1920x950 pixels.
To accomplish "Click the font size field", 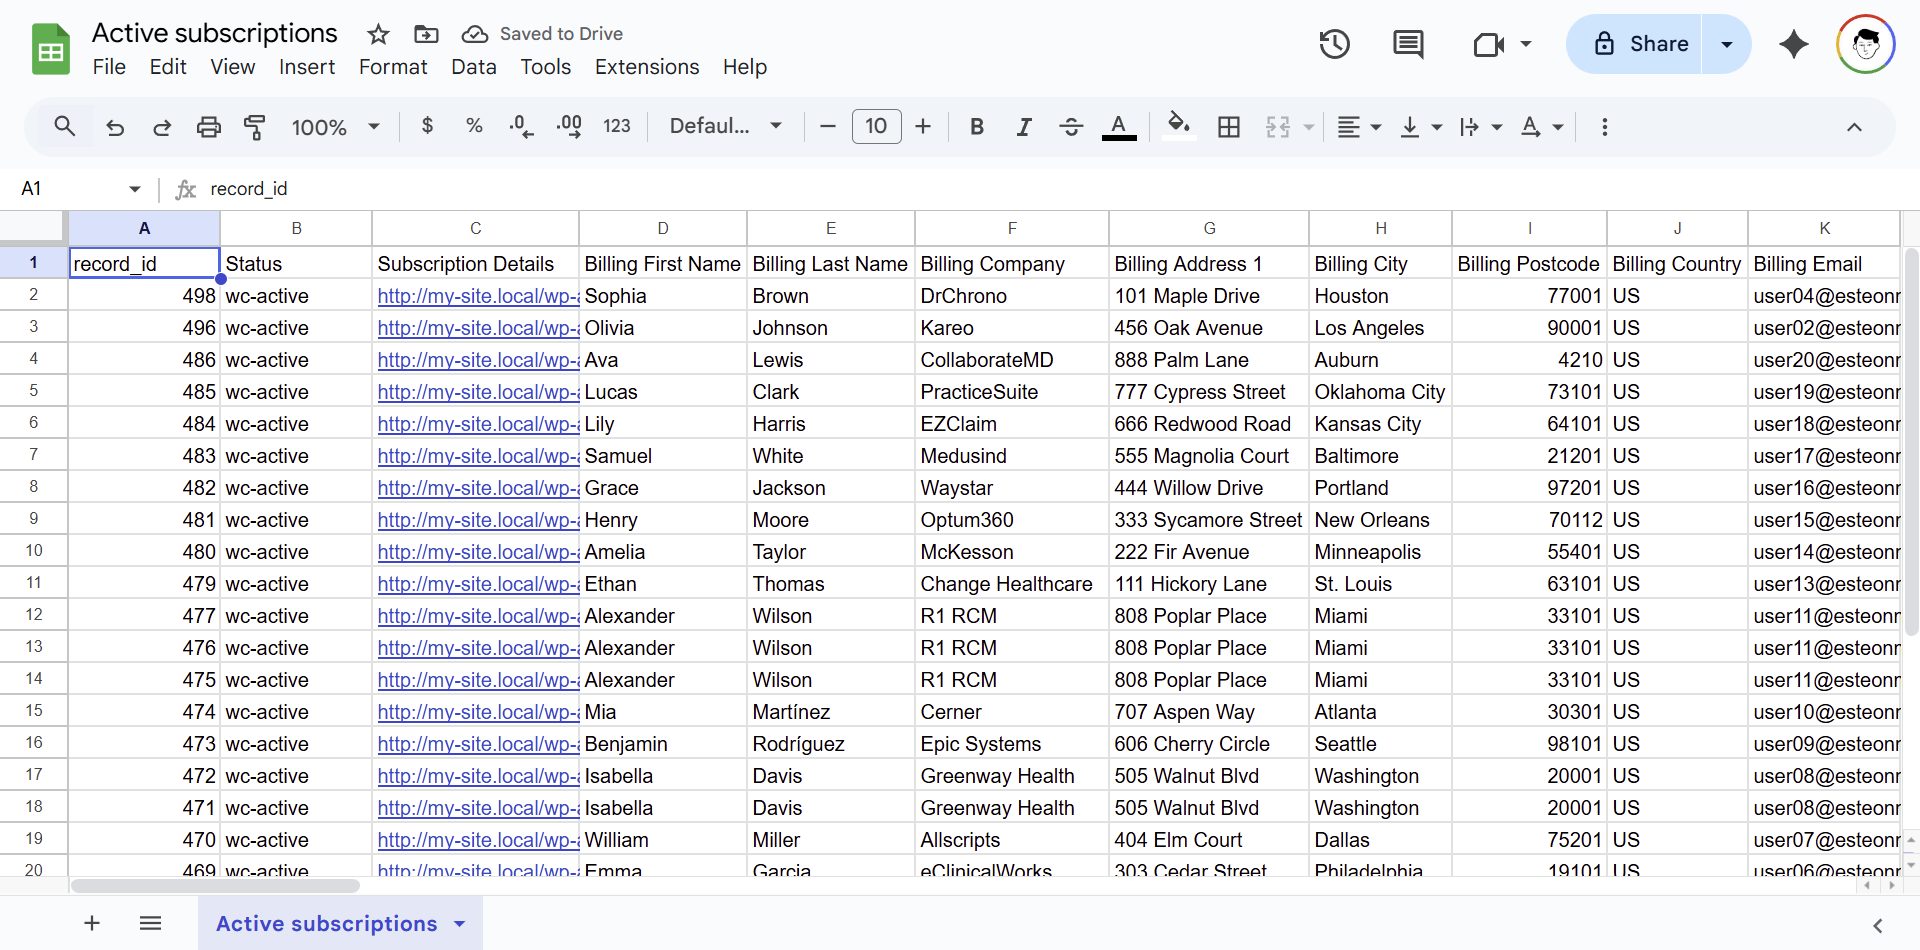I will click(x=876, y=126).
